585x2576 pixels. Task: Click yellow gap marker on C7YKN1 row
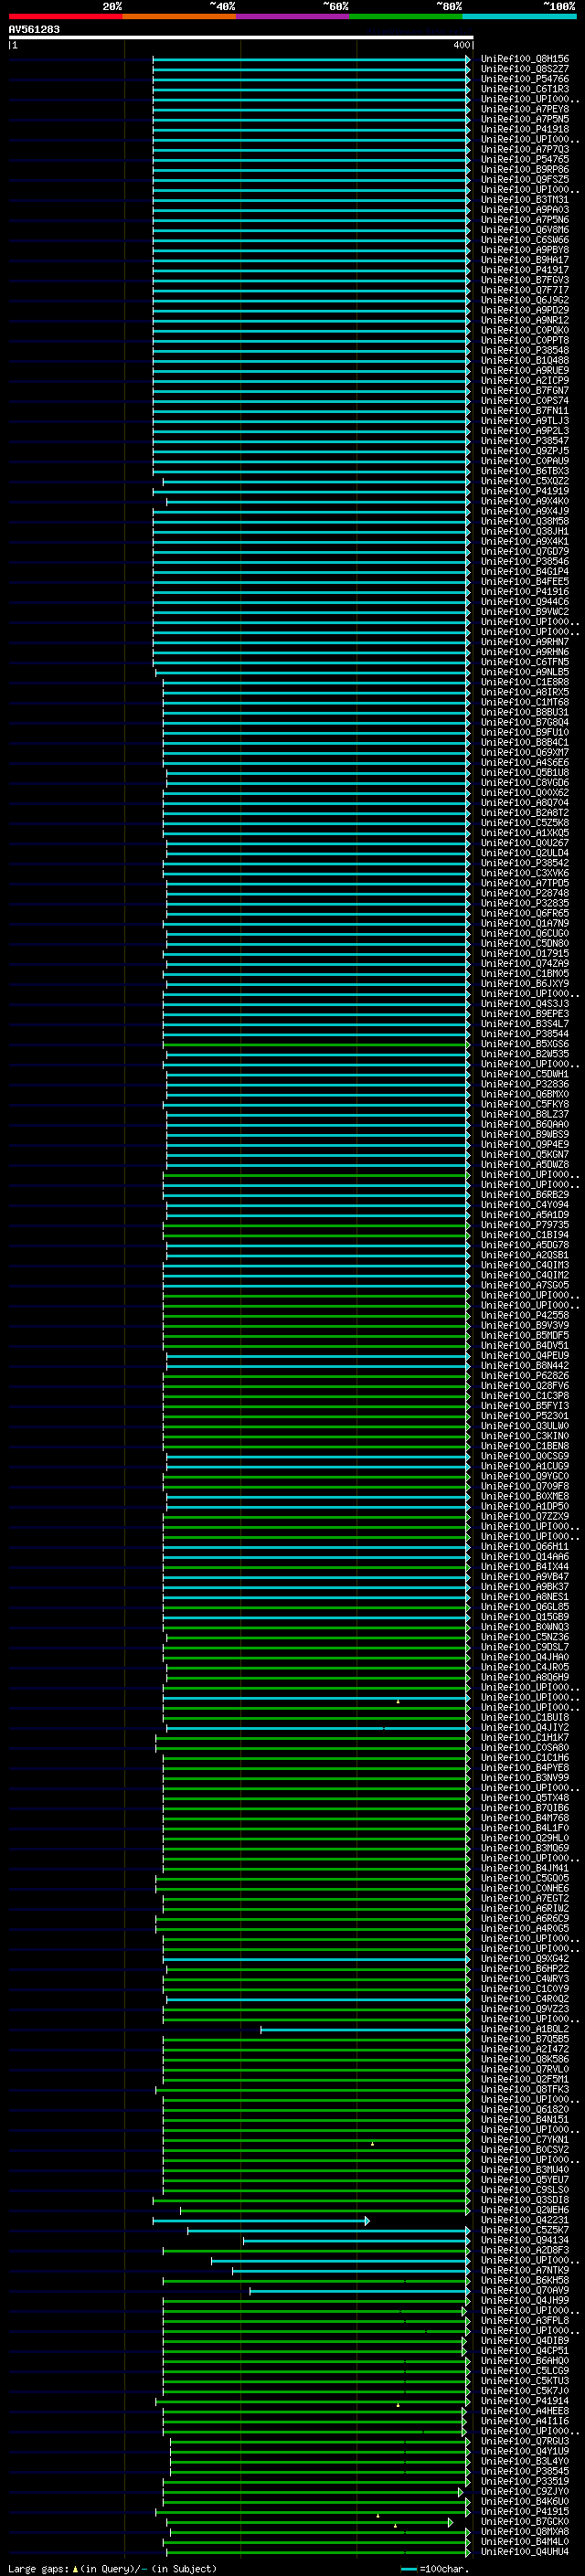click(x=372, y=2144)
